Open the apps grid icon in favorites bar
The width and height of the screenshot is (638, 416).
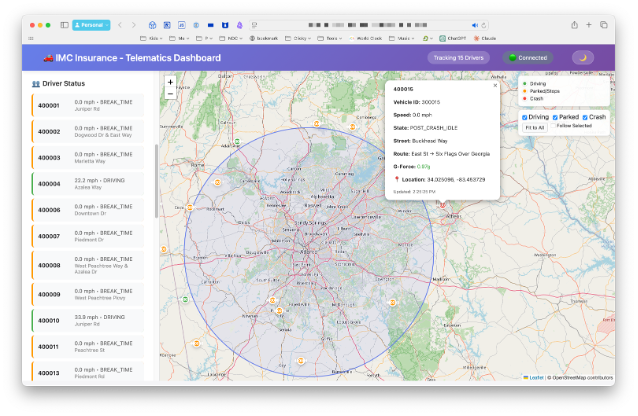(31, 38)
